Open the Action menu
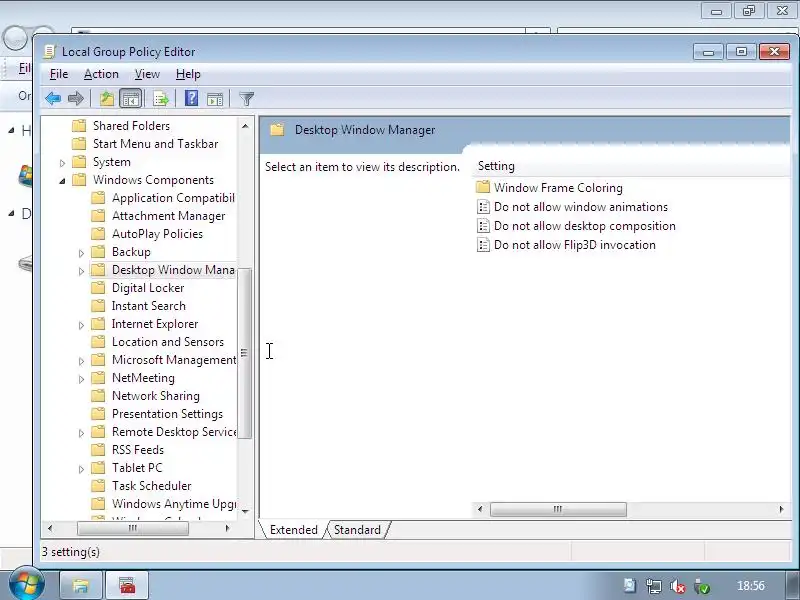Screen dimensions: 800x600 (101, 74)
